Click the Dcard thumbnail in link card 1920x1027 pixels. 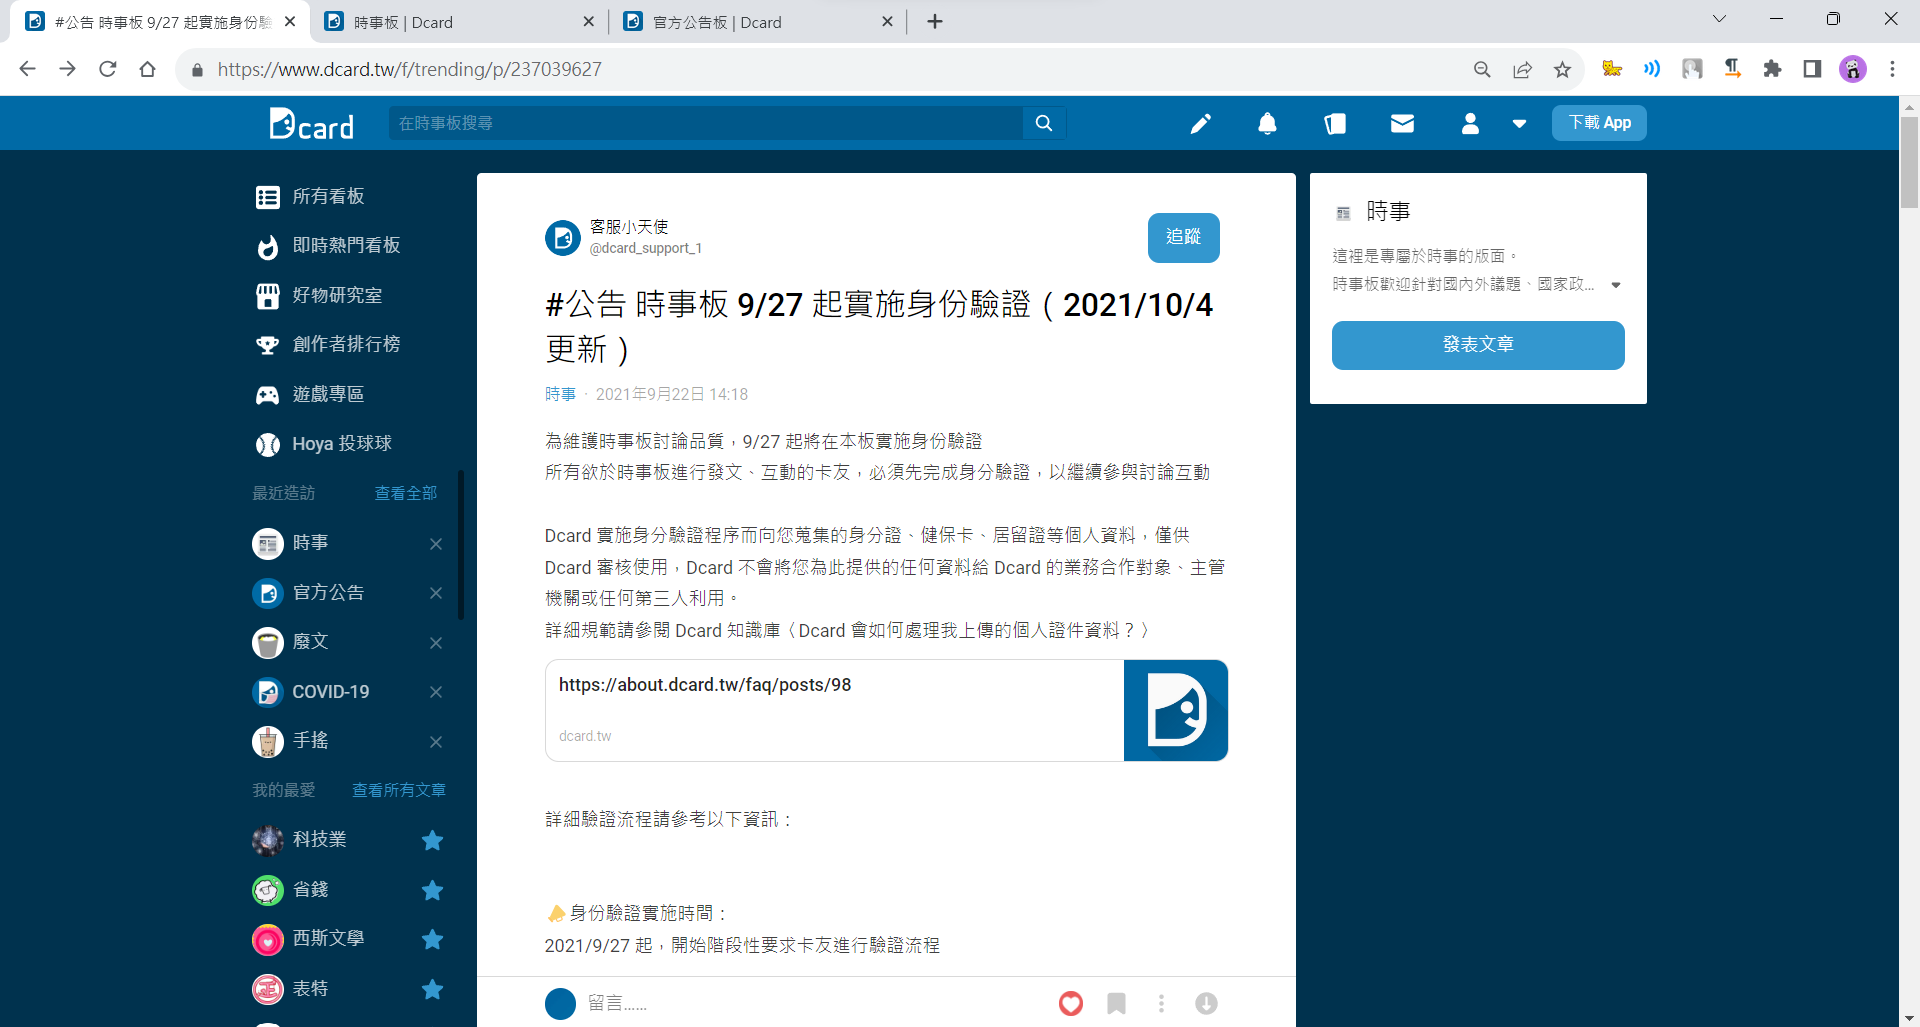click(x=1176, y=710)
